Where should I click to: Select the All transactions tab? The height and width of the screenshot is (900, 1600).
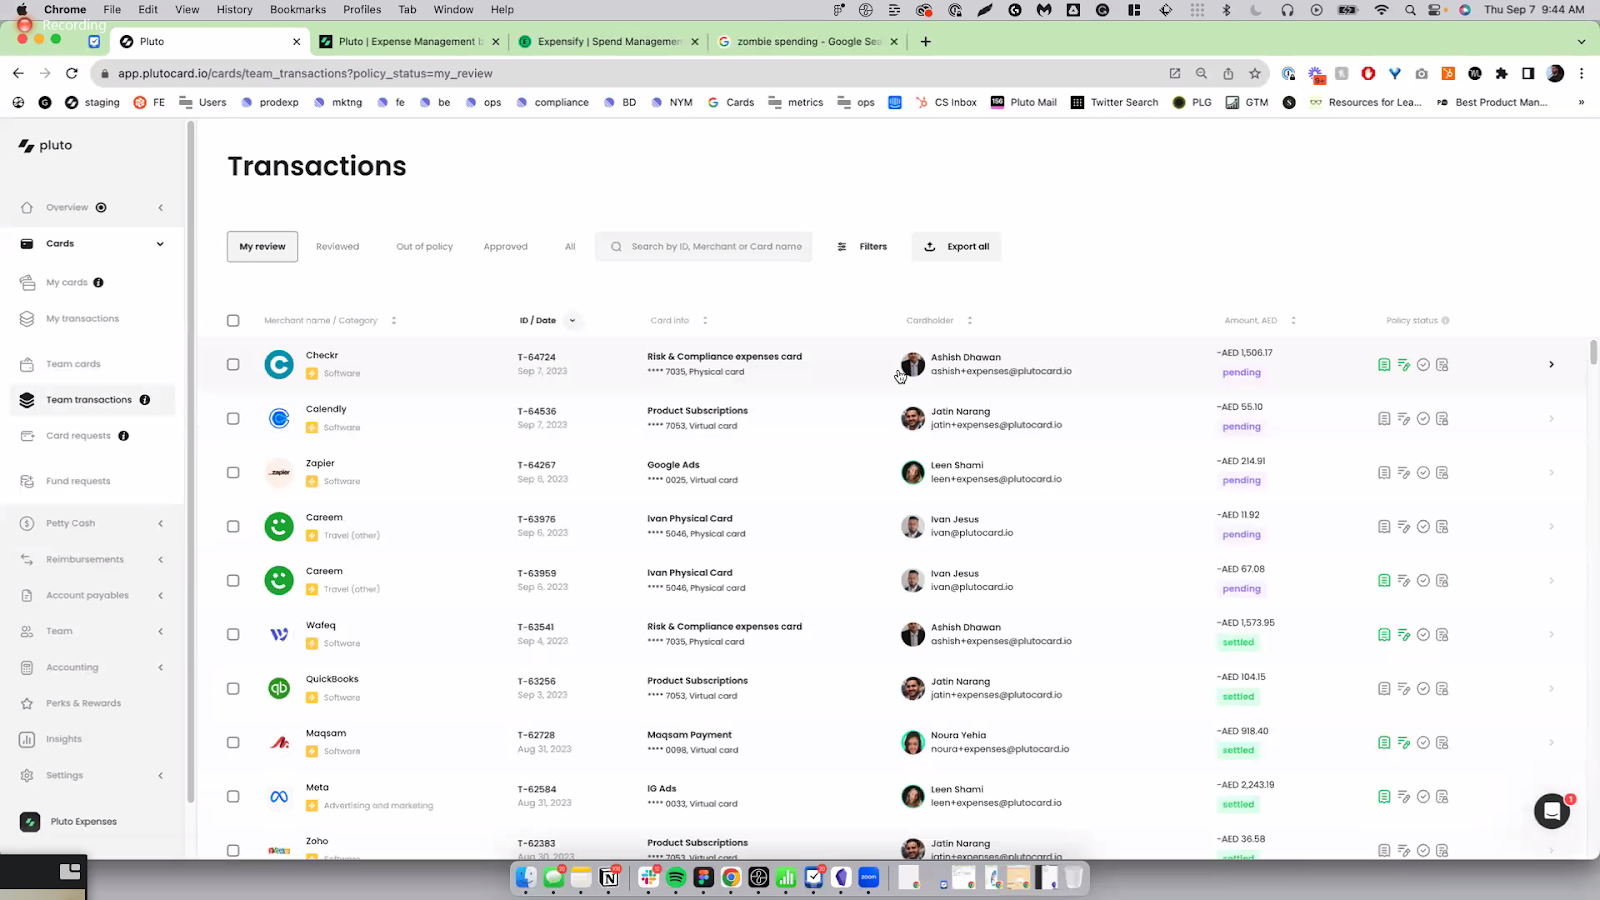(x=570, y=247)
